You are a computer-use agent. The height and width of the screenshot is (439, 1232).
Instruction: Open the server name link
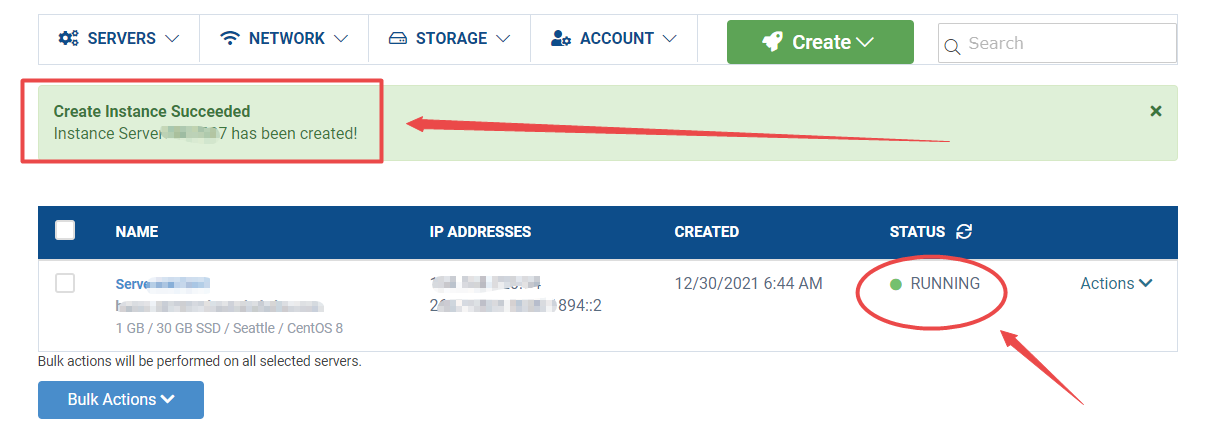click(x=162, y=284)
